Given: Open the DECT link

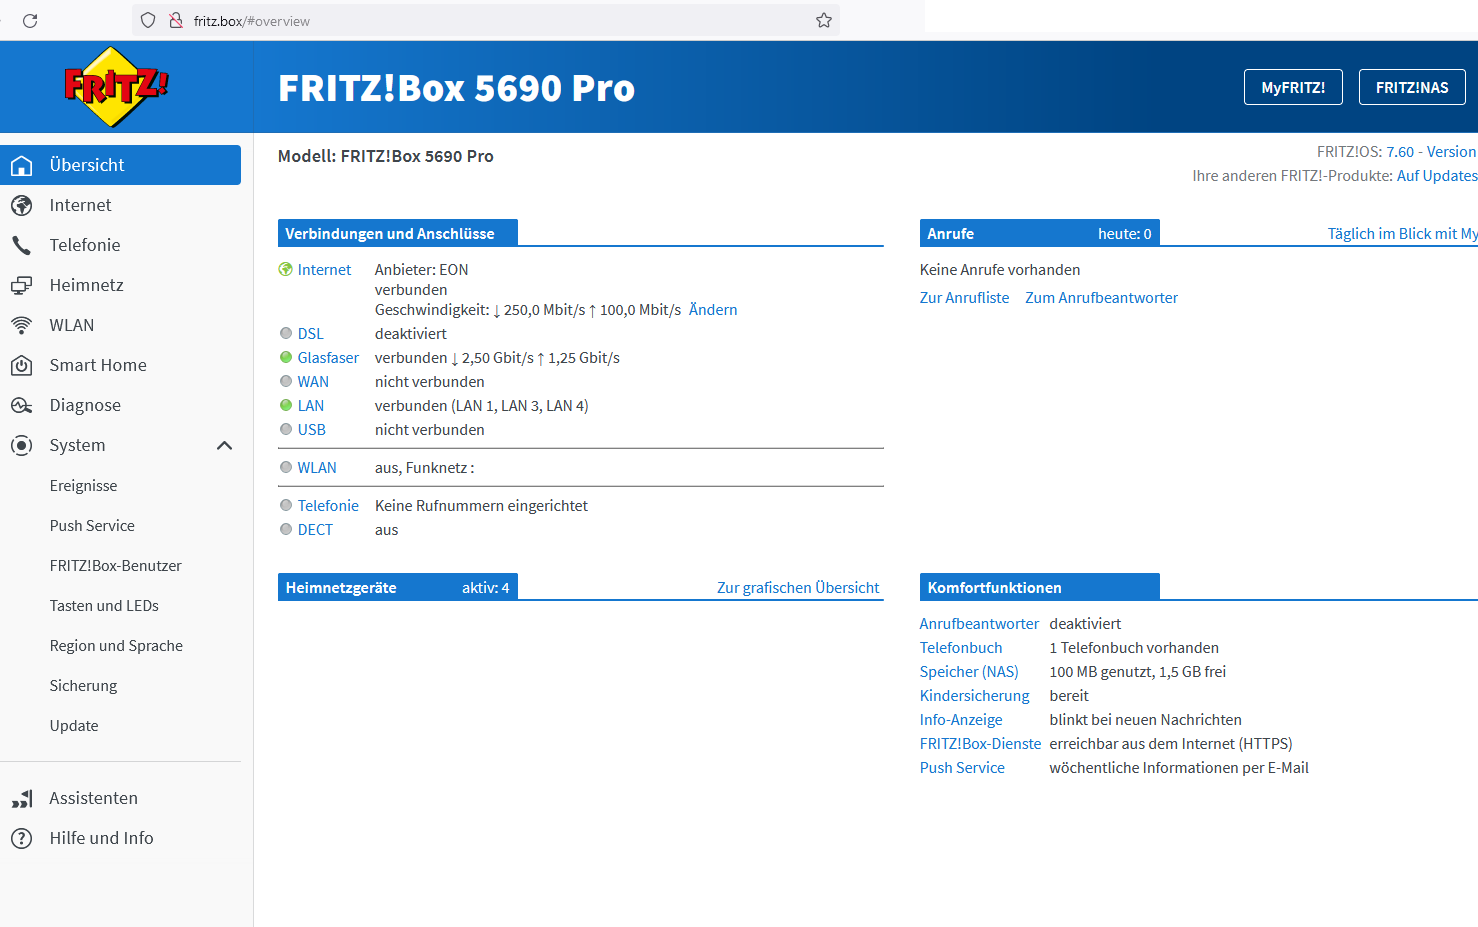Looking at the screenshot, I should (315, 530).
